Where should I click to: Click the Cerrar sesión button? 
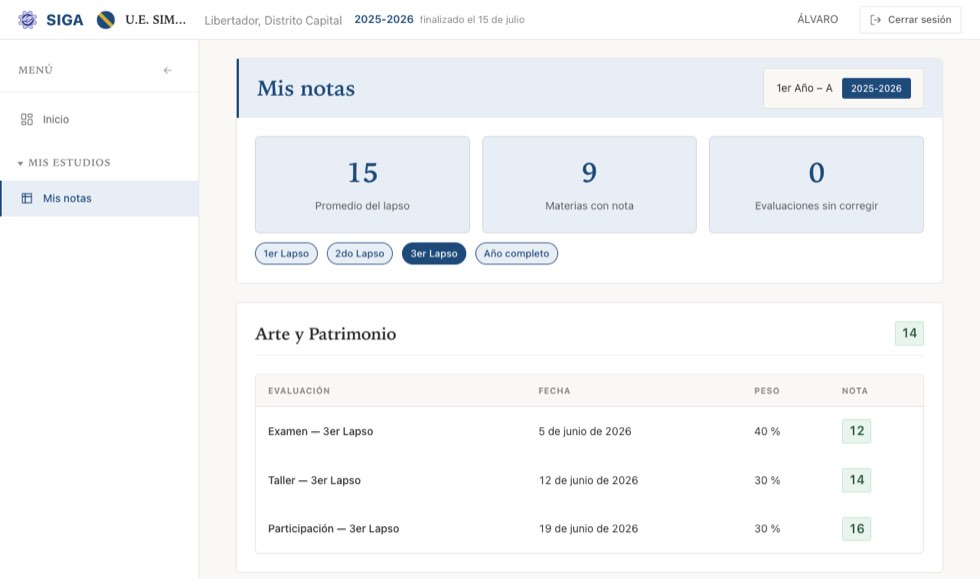(910, 20)
